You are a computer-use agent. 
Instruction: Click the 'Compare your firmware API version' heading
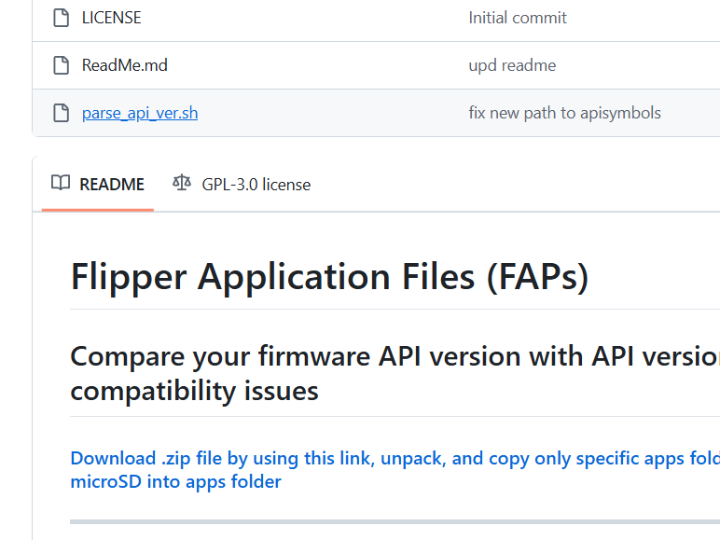[395, 373]
